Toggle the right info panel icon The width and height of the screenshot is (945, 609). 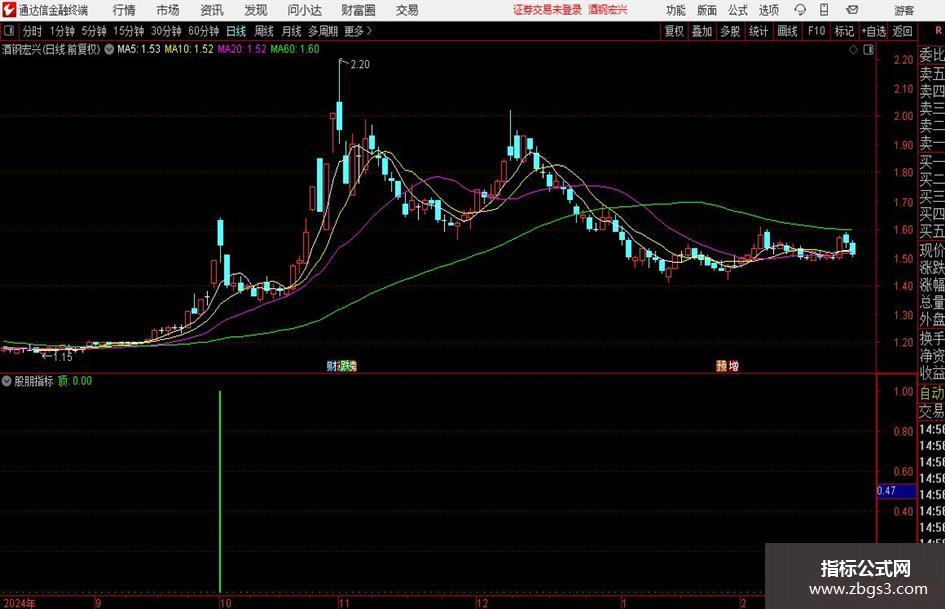point(868,50)
